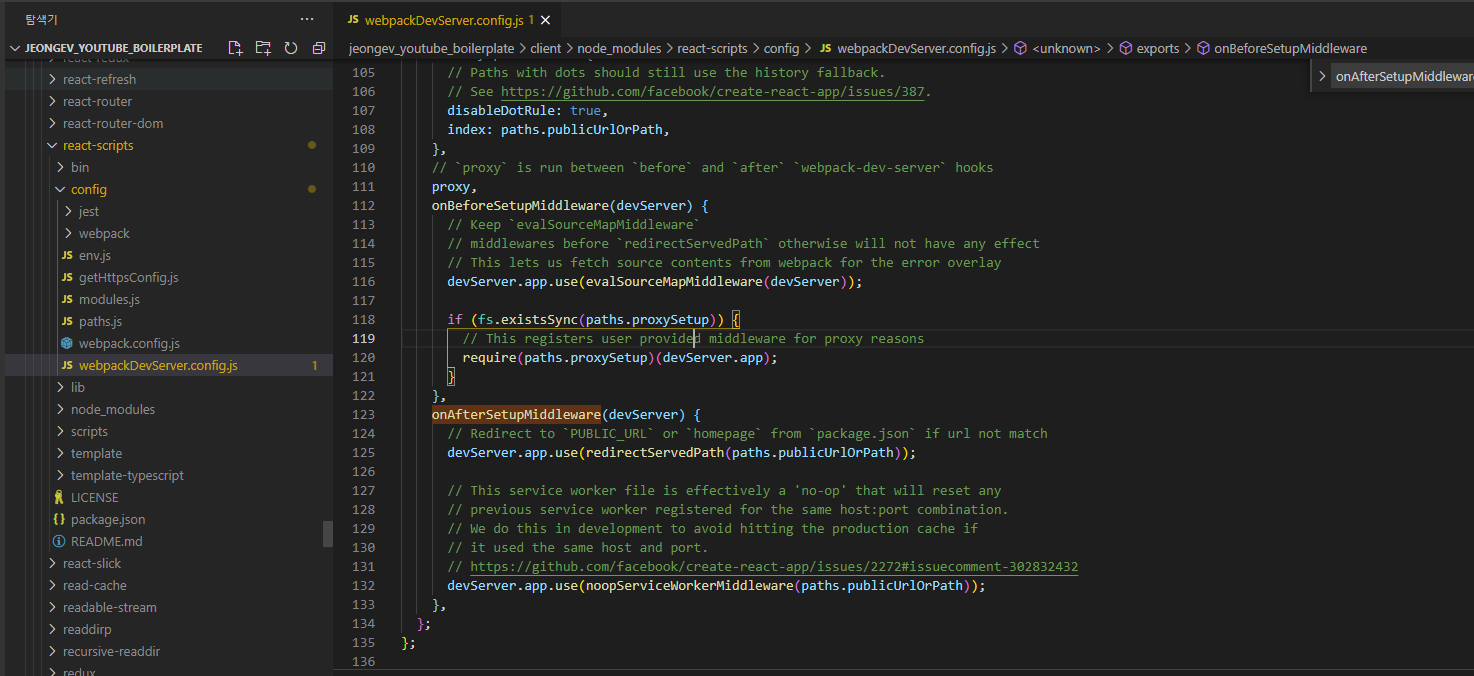Click the proxy property on line 111
Image resolution: width=1474 pixels, height=676 pixels.
coord(451,186)
